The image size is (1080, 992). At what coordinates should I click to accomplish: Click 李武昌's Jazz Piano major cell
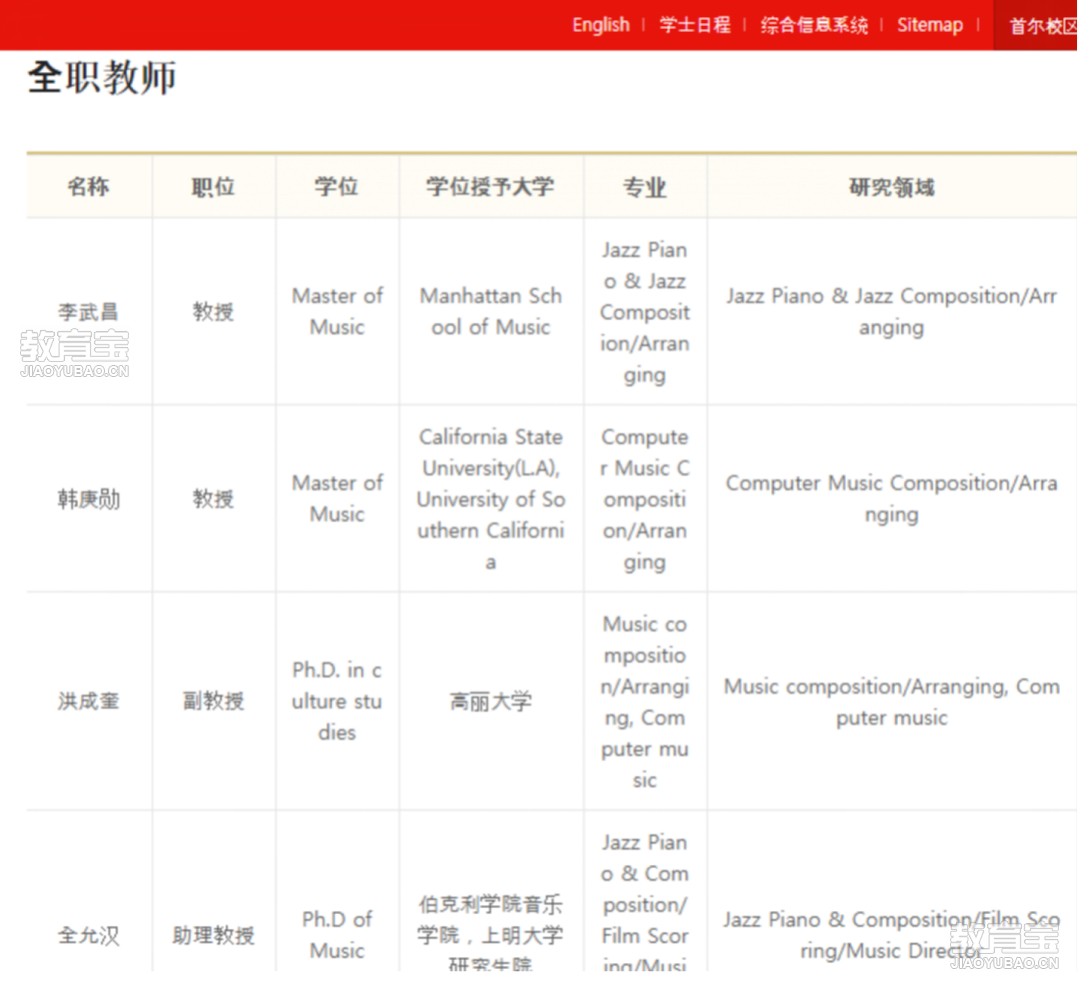click(645, 312)
